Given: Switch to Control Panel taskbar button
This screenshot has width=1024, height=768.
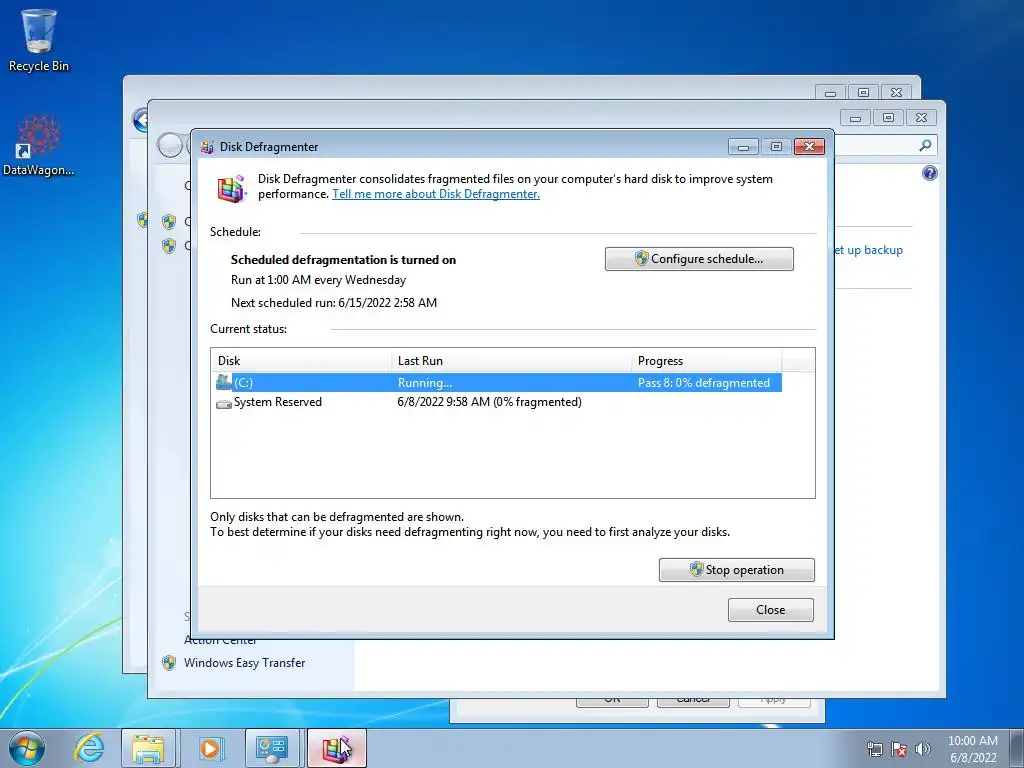Looking at the screenshot, I should 272,748.
